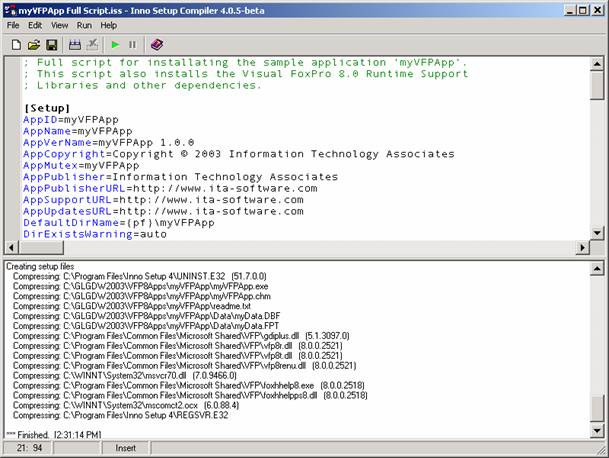Open help with the book icon

157,45
